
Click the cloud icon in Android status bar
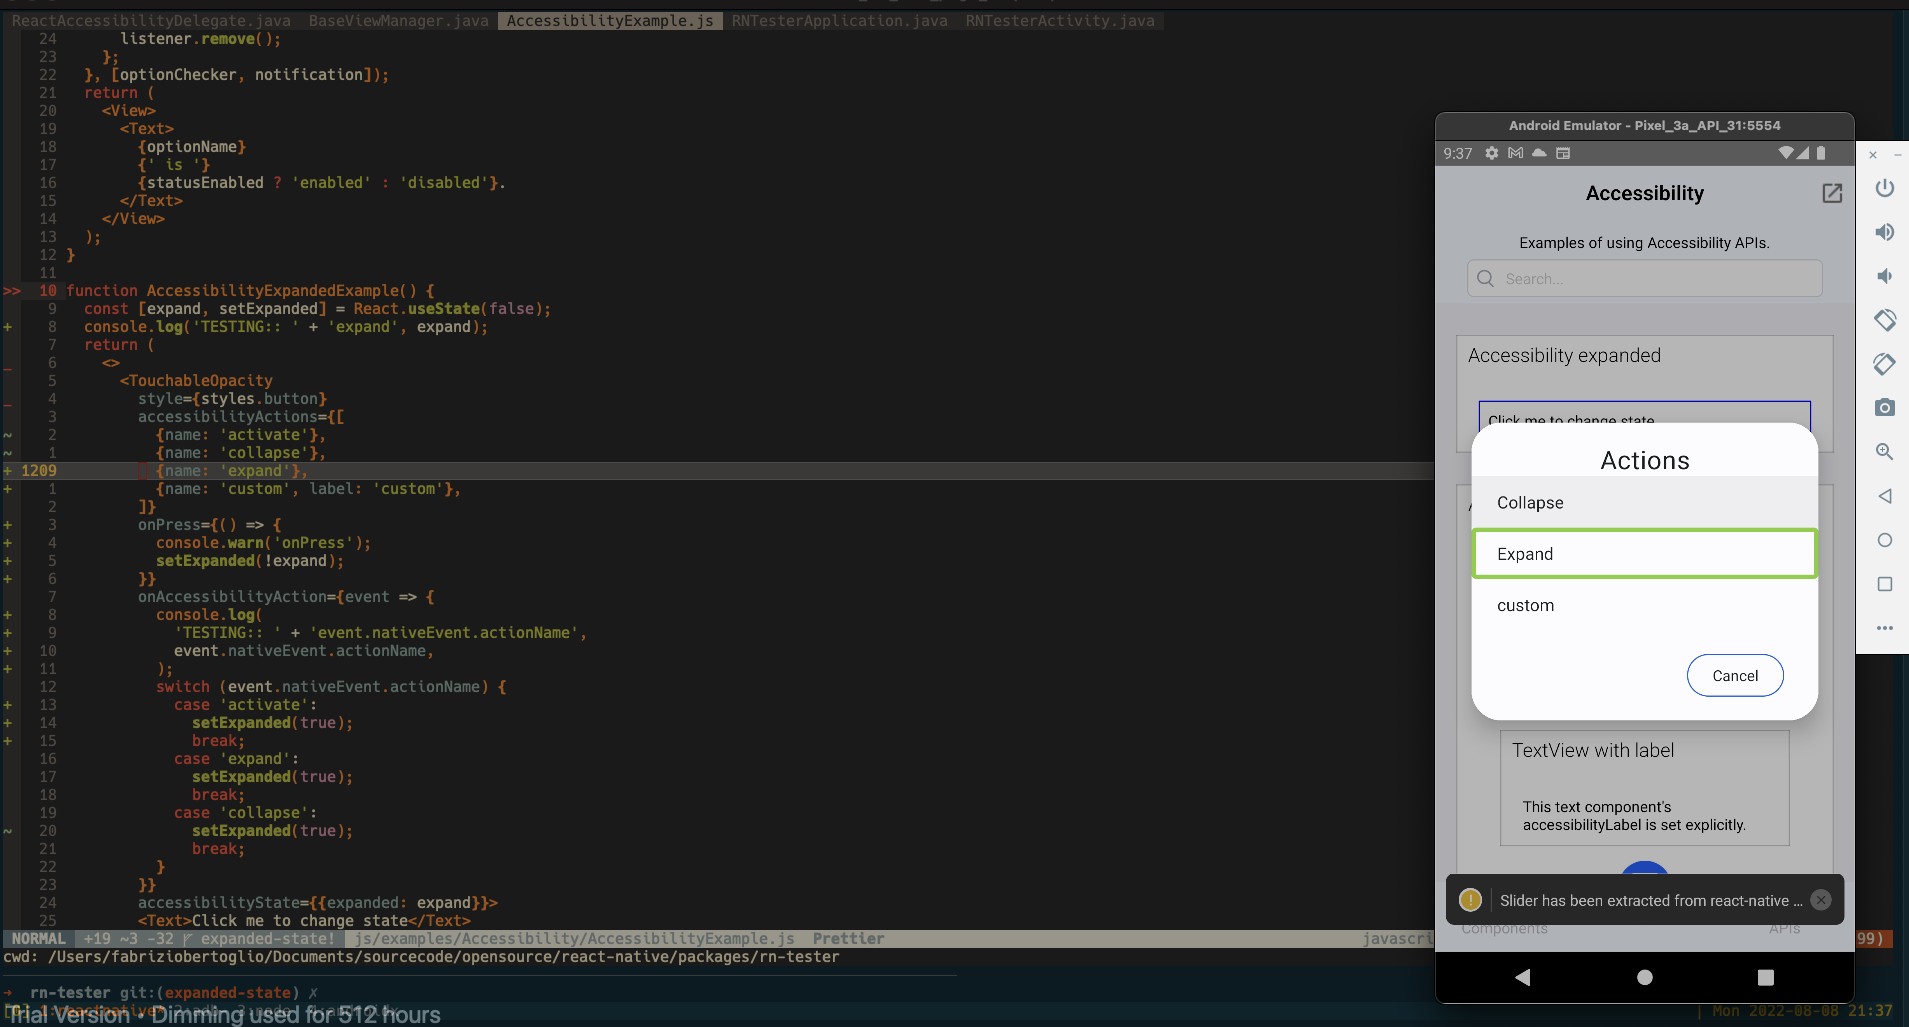[1539, 153]
